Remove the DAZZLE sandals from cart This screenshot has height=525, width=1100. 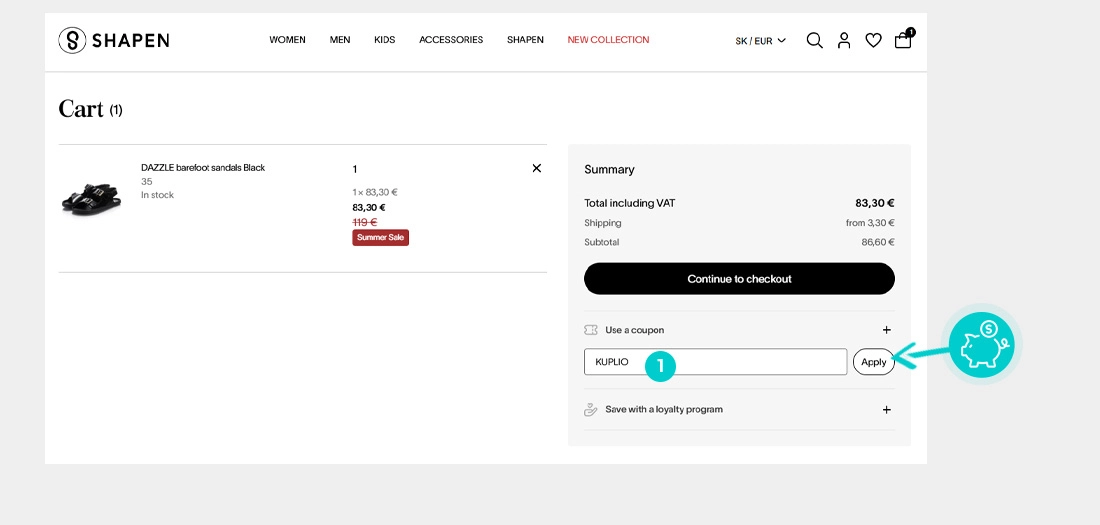[536, 168]
